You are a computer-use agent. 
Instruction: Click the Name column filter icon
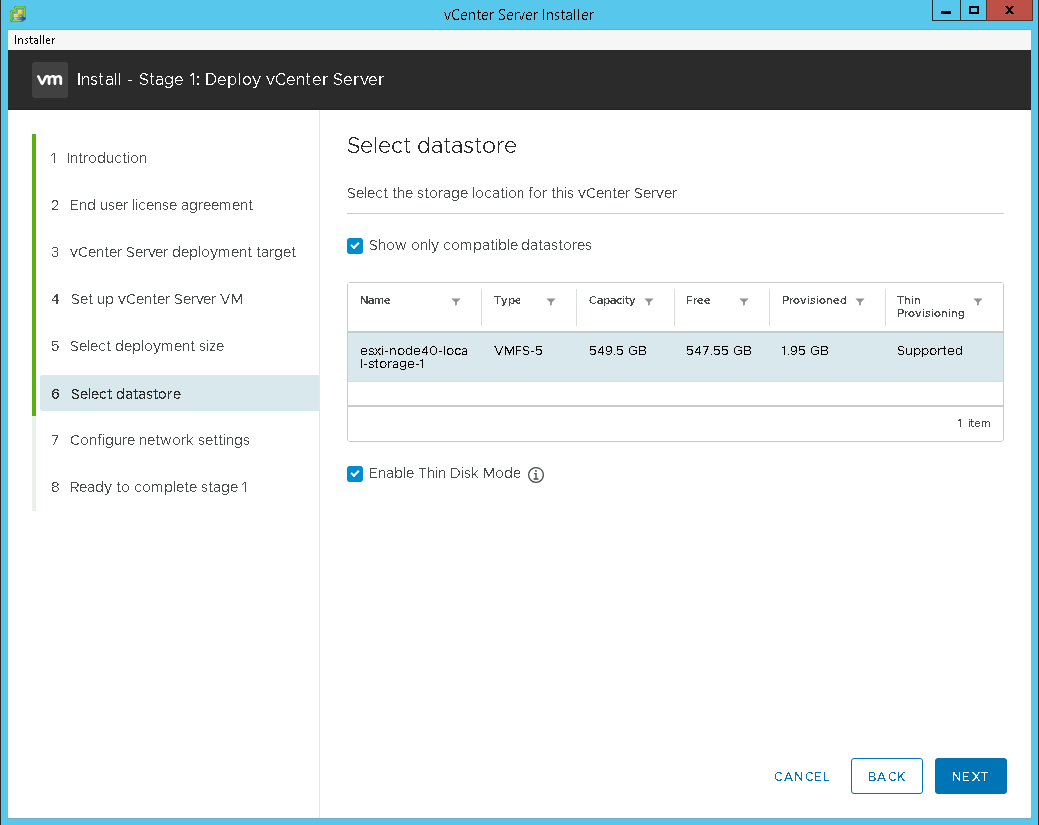pyautogui.click(x=456, y=301)
